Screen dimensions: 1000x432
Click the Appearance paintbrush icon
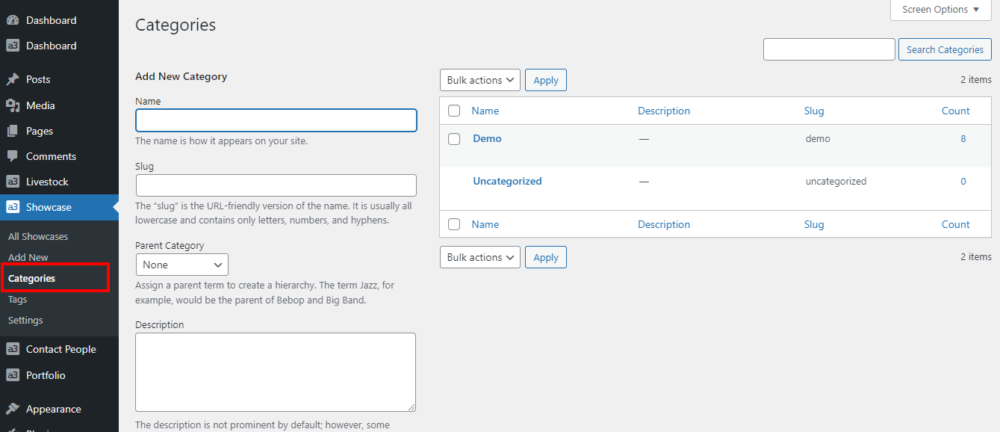[12, 409]
